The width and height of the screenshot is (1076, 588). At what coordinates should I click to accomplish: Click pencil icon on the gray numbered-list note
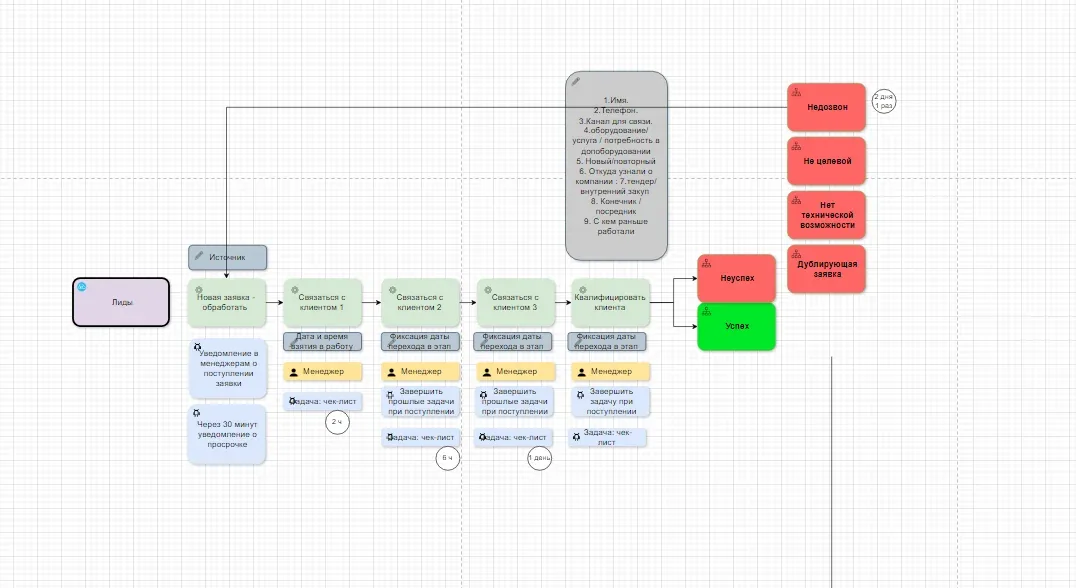pos(576,81)
